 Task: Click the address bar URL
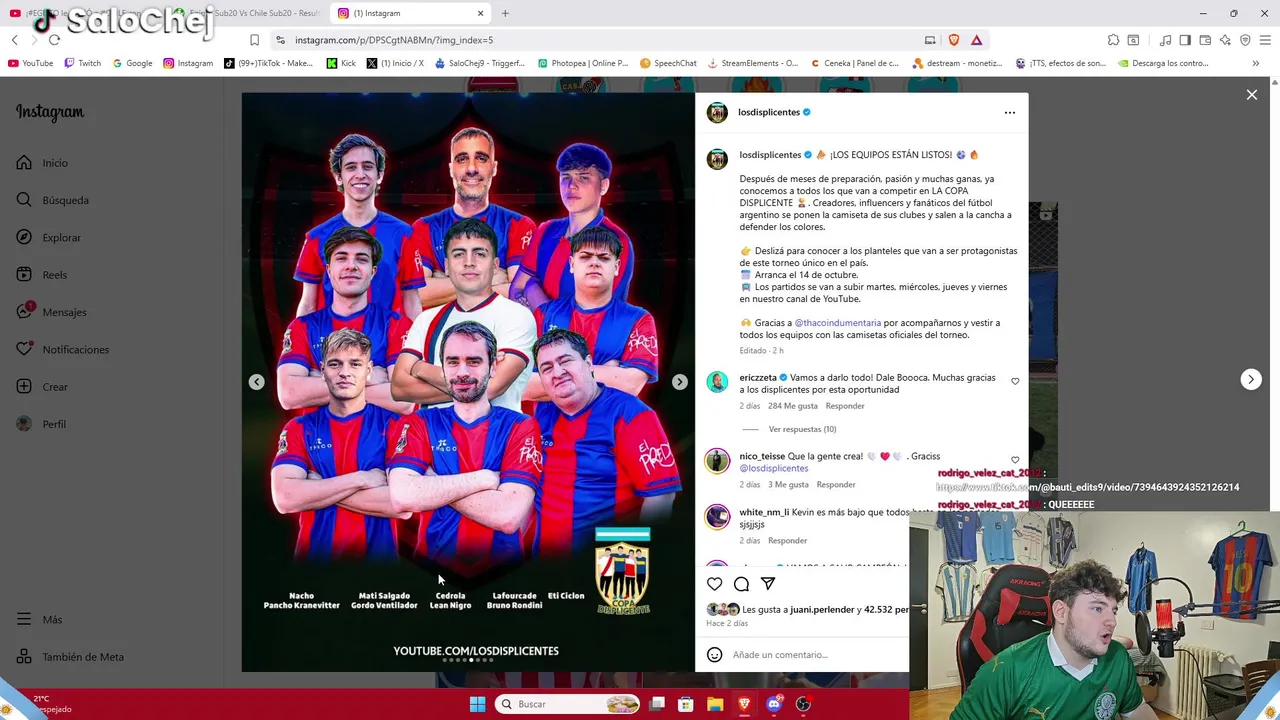pyautogui.click(x=394, y=40)
